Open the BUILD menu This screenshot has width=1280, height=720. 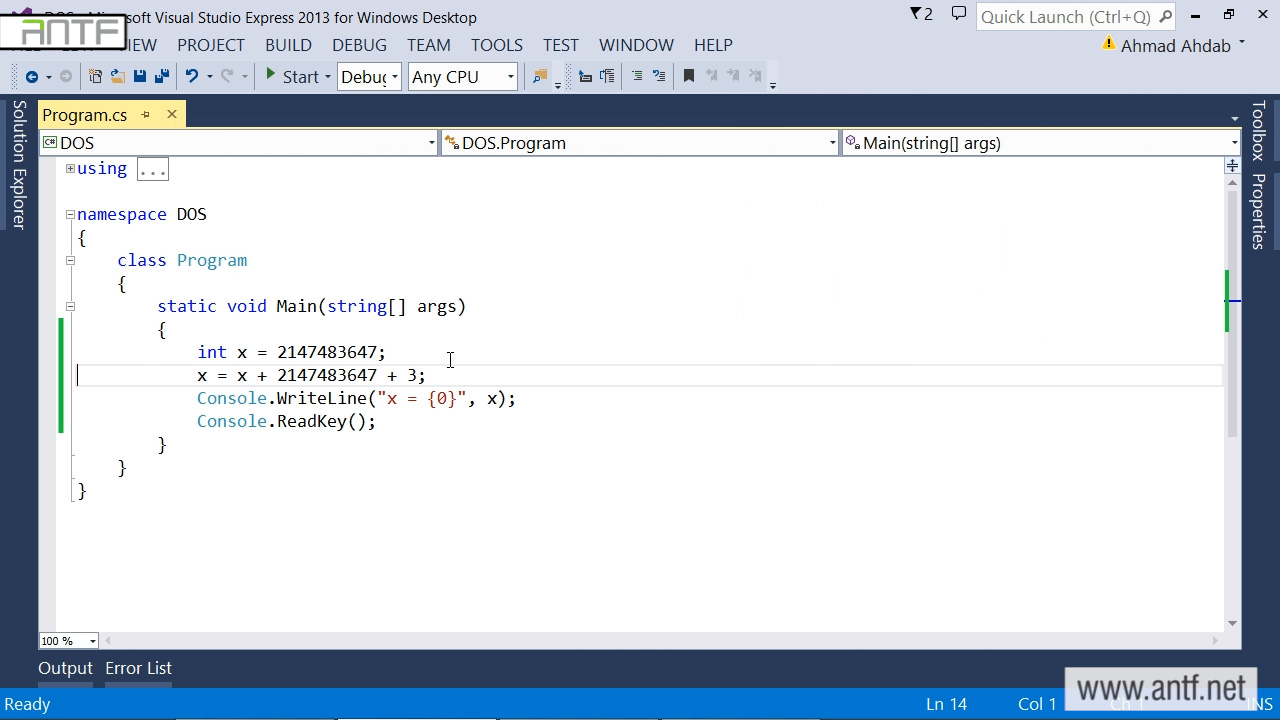tap(288, 45)
